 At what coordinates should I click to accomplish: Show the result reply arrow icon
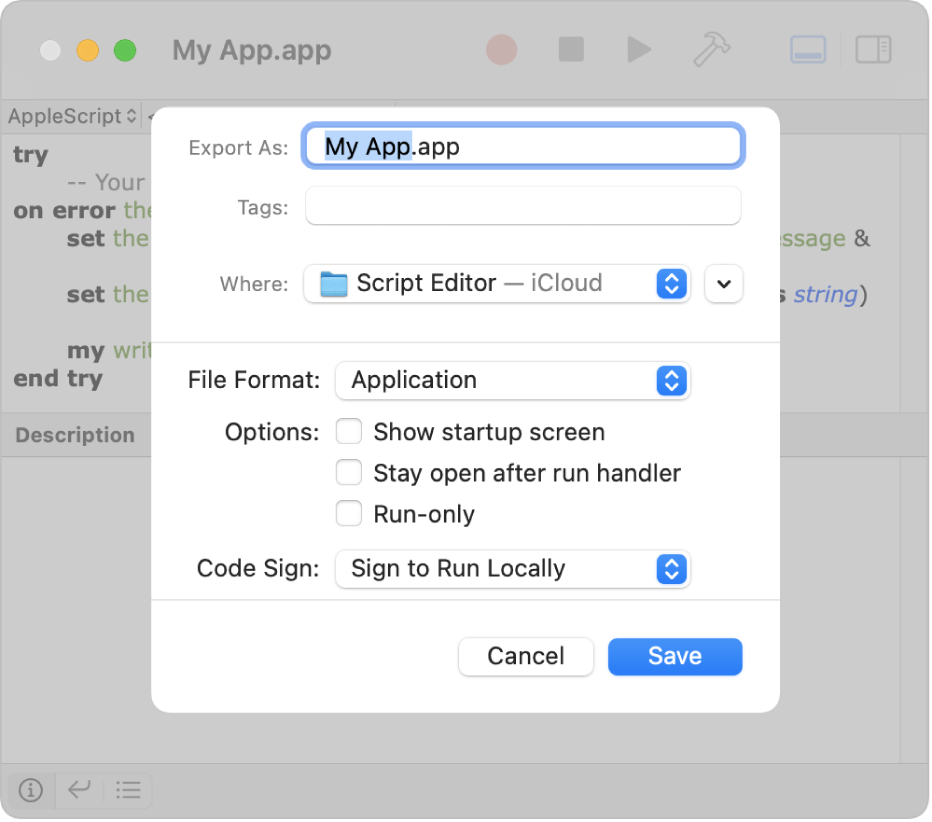click(79, 790)
